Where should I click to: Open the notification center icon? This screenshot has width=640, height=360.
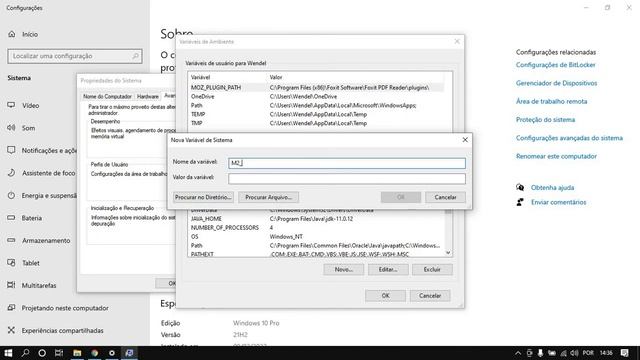(x=624, y=353)
